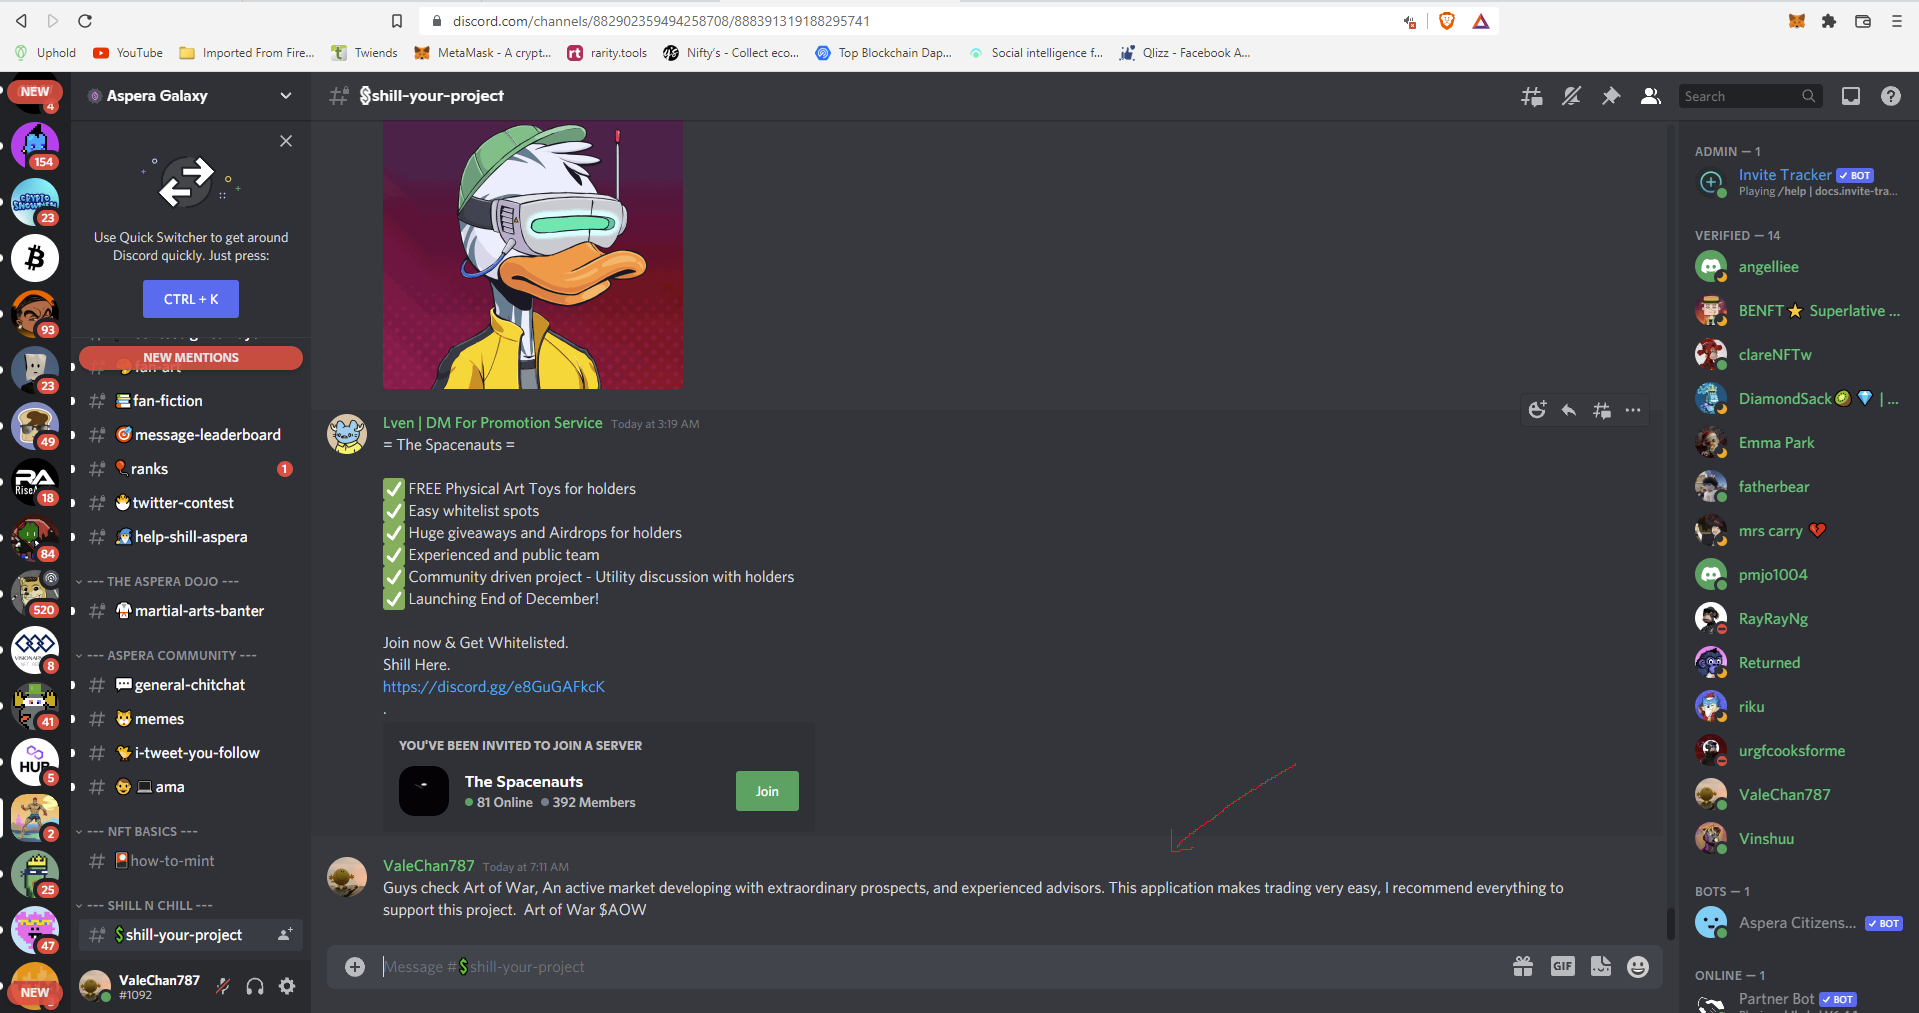Viewport: 1919px width, 1013px height.
Task: Open the YouTube bookmark
Action: [128, 53]
